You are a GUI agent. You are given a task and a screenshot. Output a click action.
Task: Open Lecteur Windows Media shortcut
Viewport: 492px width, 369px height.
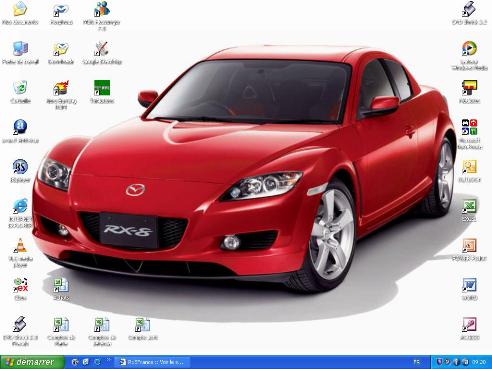[x=469, y=49]
